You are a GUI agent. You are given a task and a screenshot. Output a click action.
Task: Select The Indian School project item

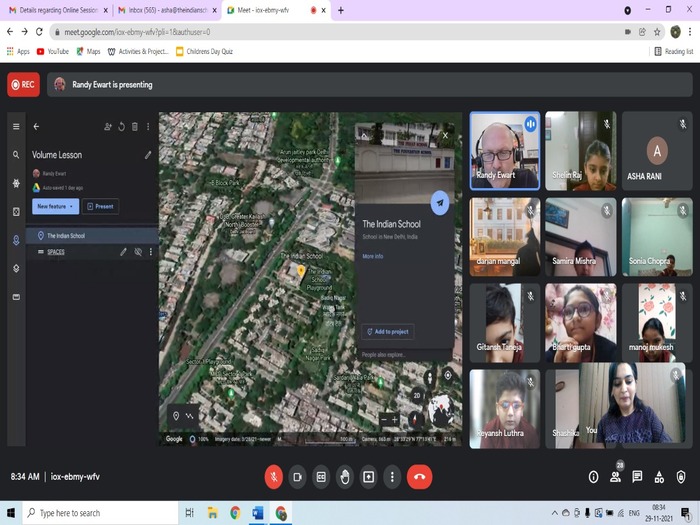pyautogui.click(x=92, y=235)
